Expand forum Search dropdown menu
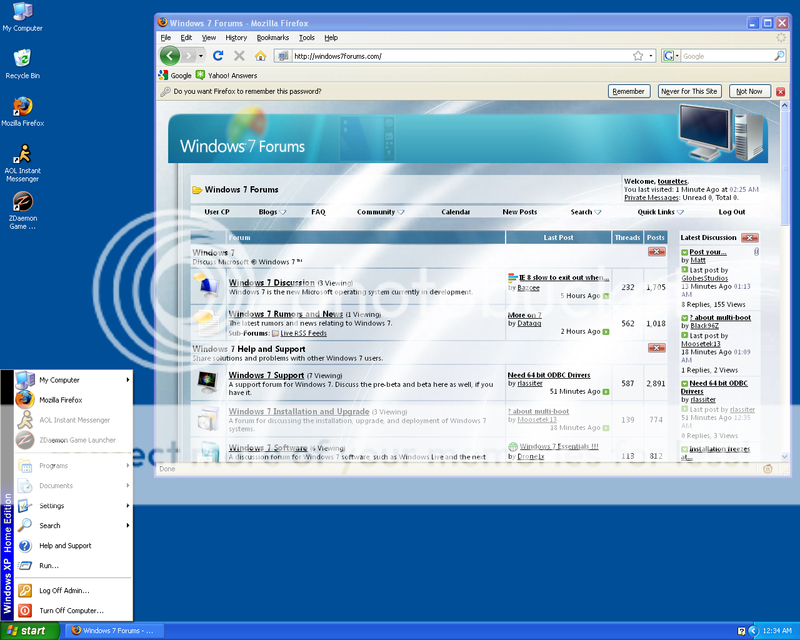800x640 pixels. 598,212
